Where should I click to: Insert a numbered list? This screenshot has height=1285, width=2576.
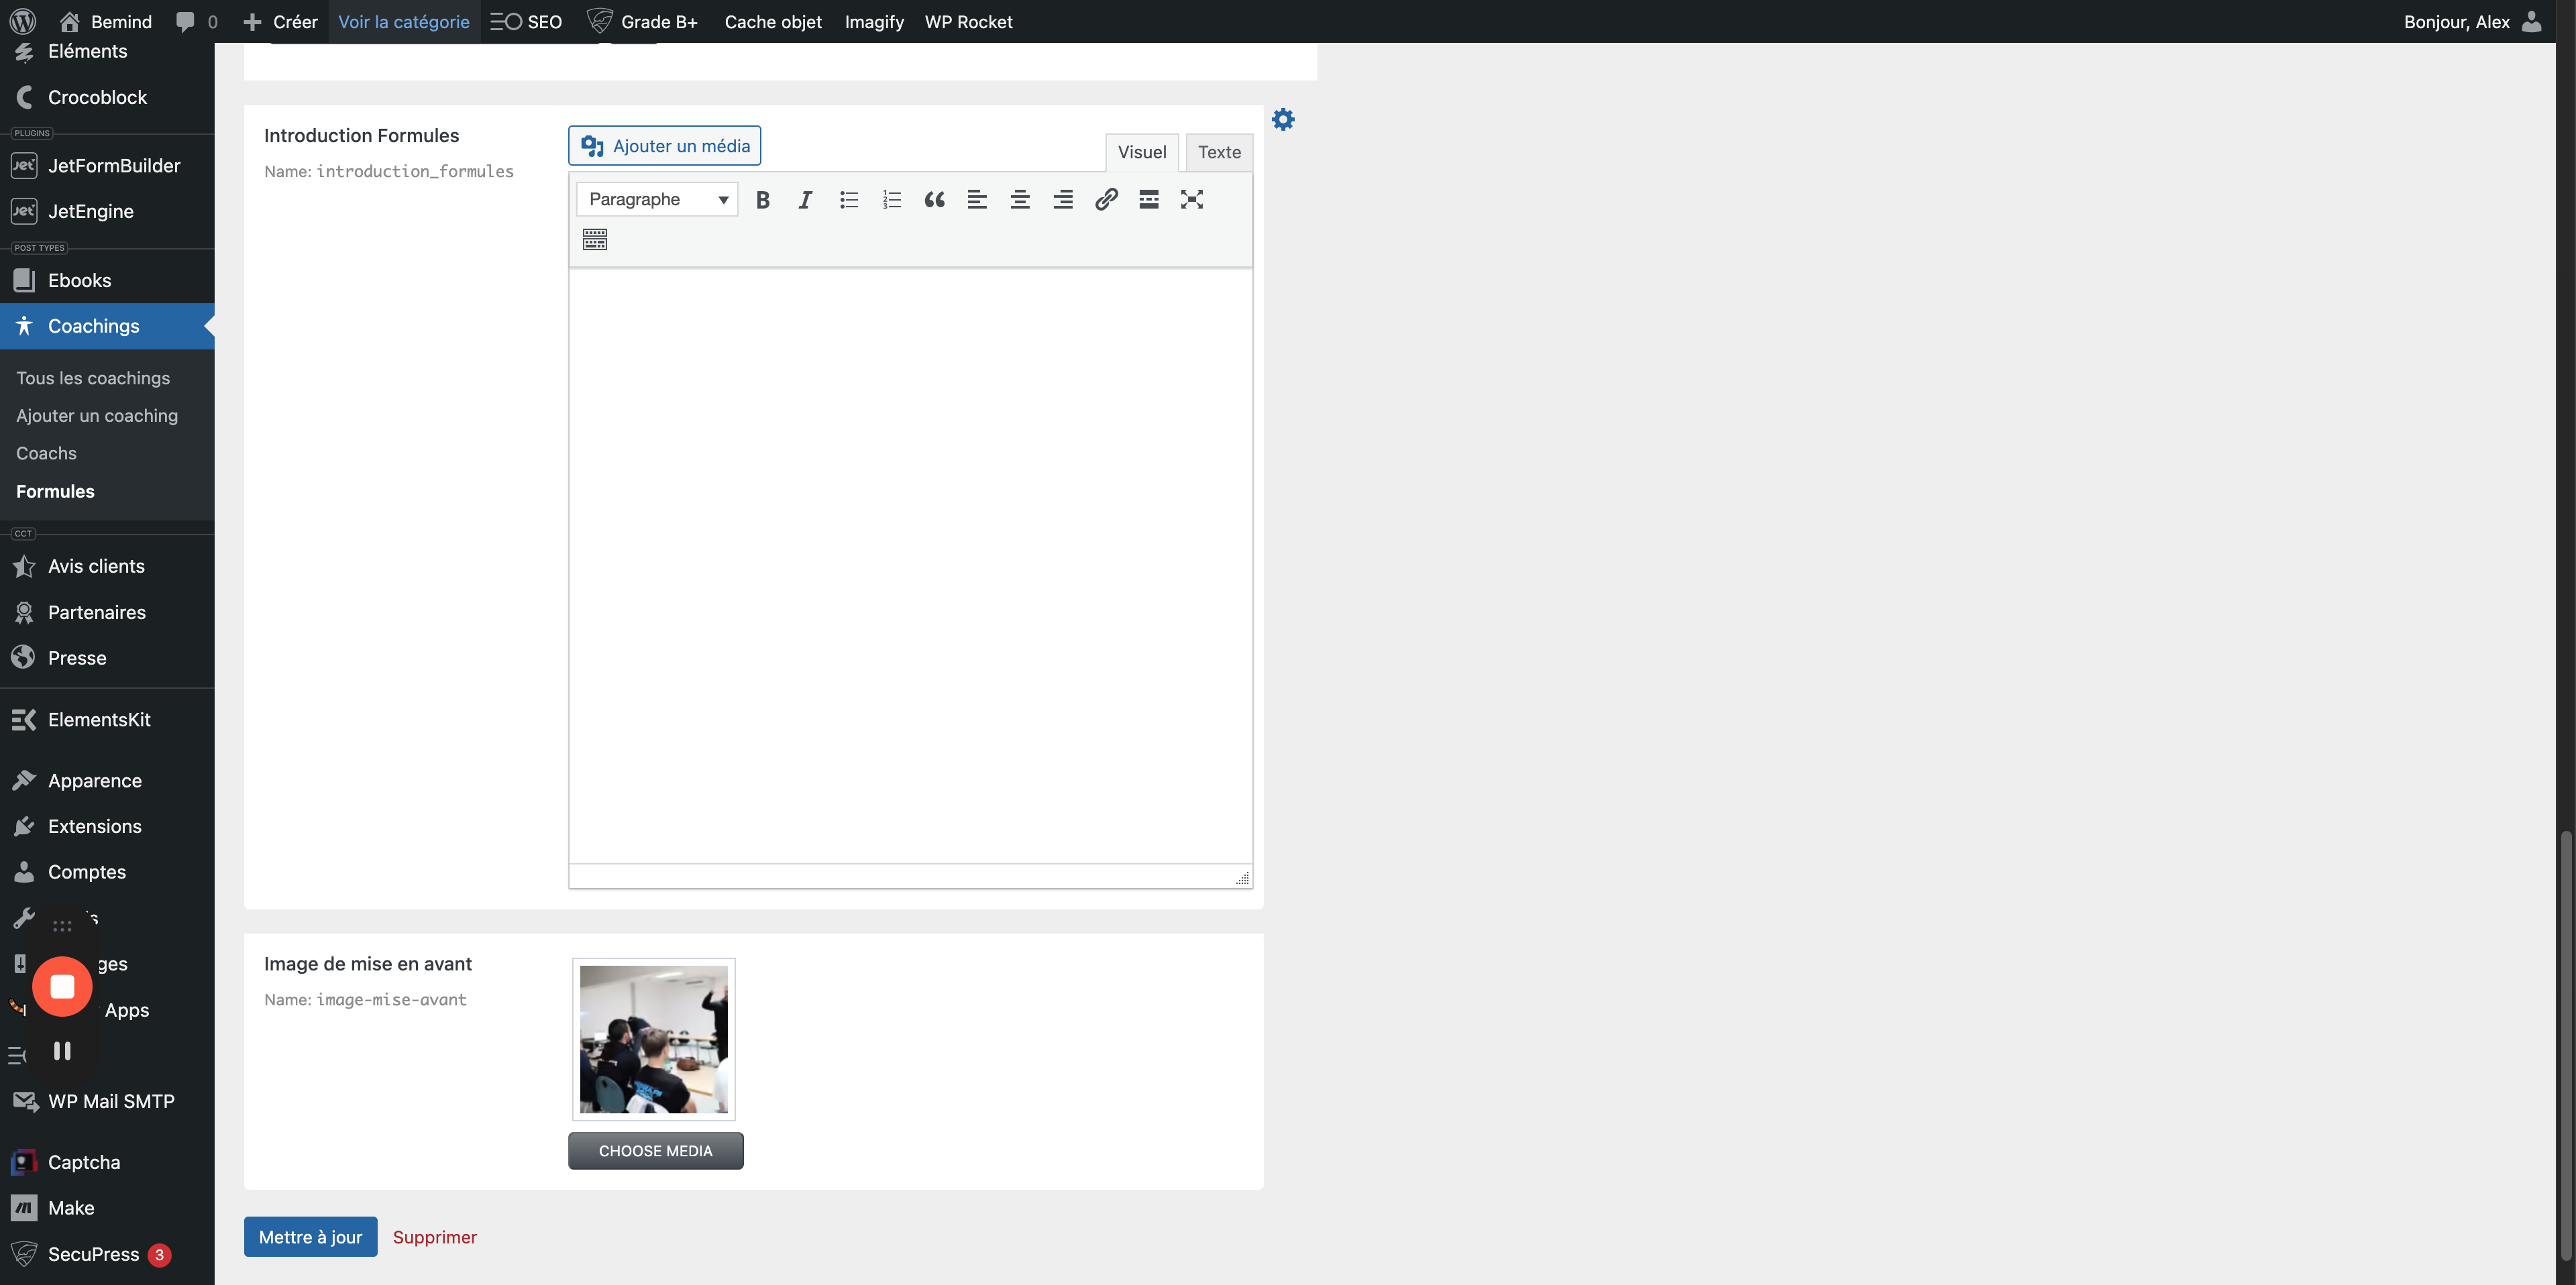click(891, 199)
